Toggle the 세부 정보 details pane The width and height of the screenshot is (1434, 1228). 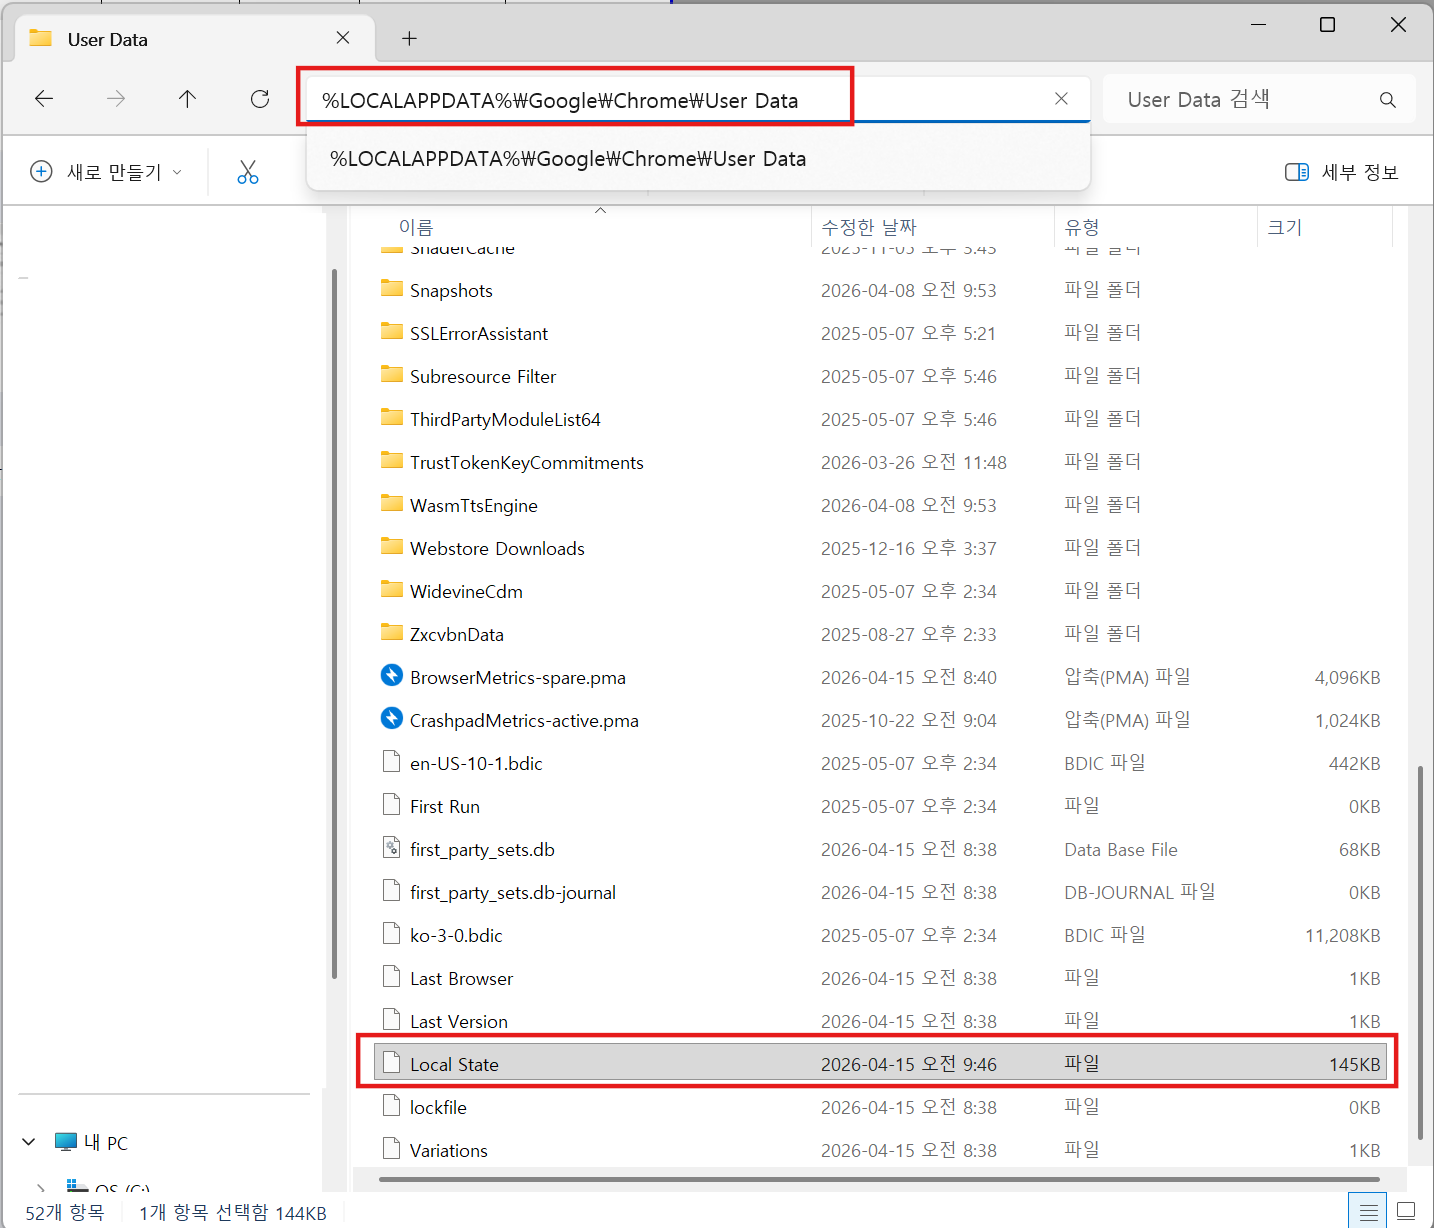[1341, 172]
